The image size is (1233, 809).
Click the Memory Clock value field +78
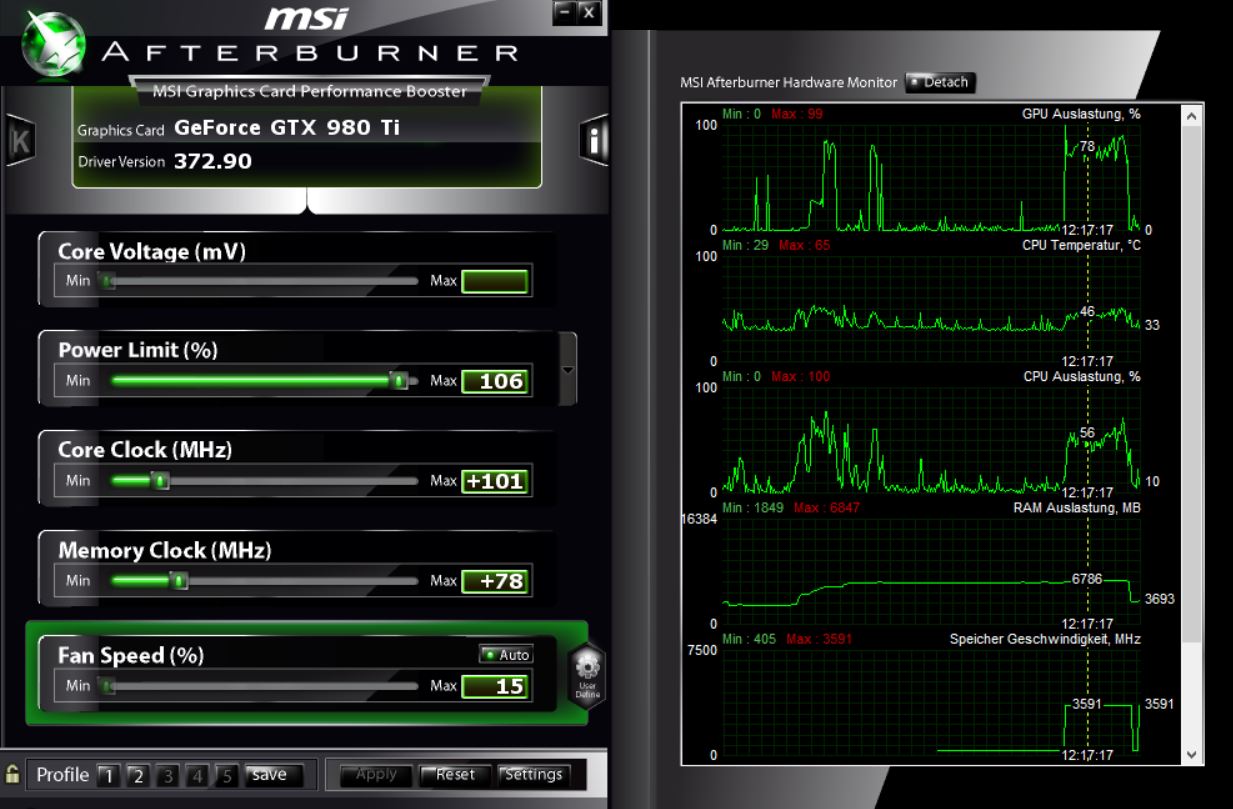tap(494, 581)
